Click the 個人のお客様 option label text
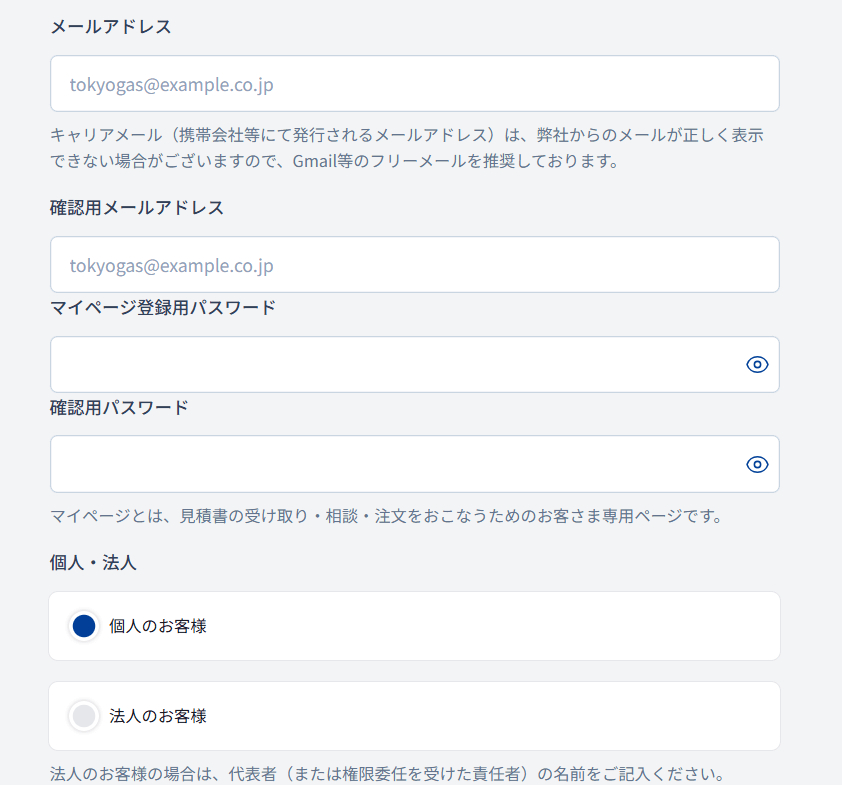The image size is (842, 785). pyautogui.click(x=158, y=627)
